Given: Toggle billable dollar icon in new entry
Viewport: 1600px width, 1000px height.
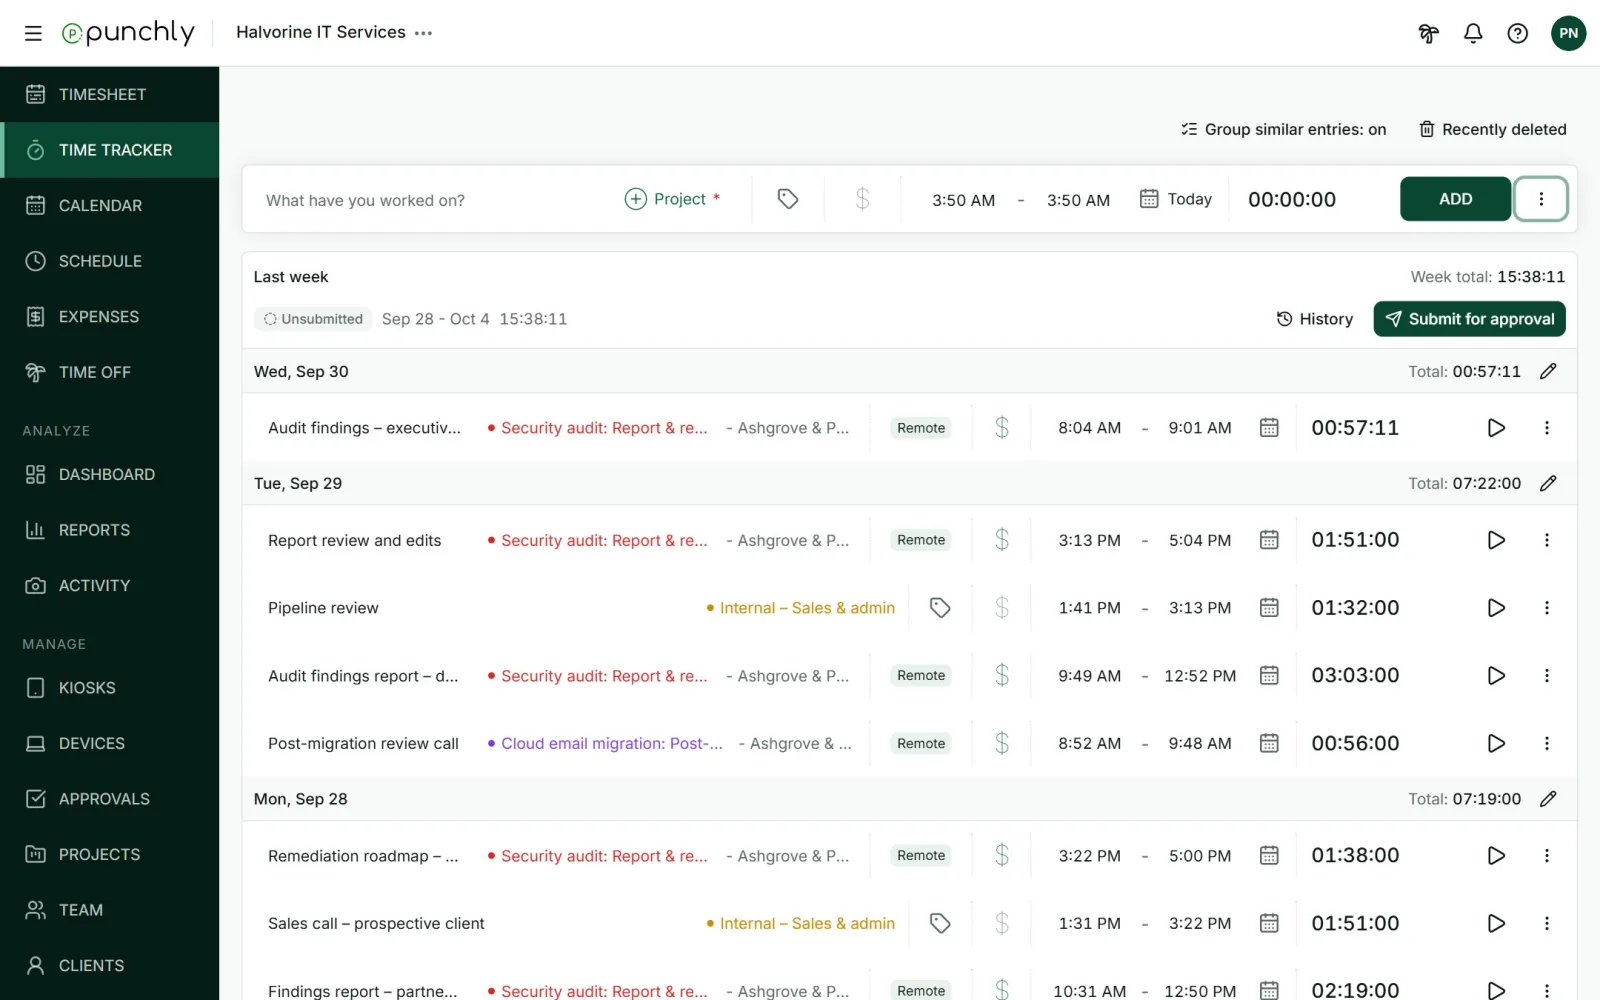Looking at the screenshot, I should coord(863,199).
